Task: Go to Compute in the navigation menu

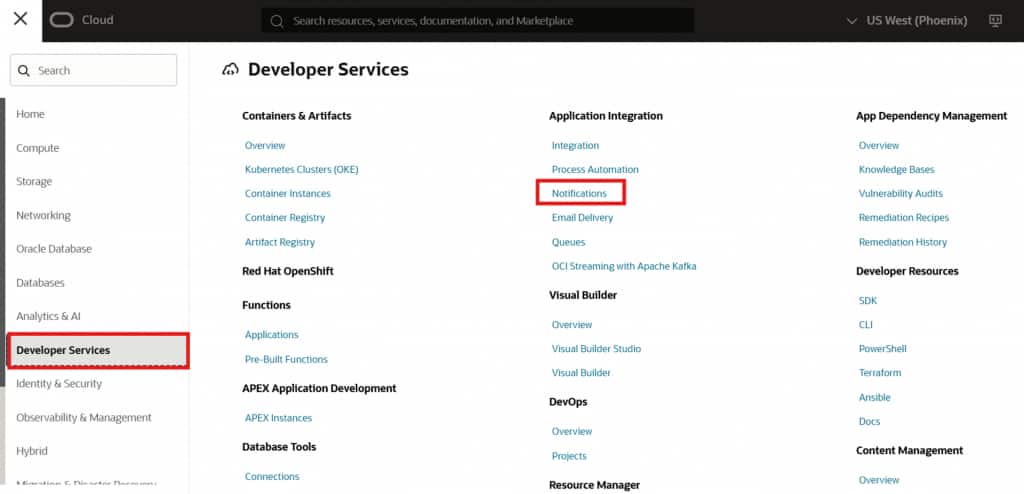Action: (x=38, y=148)
